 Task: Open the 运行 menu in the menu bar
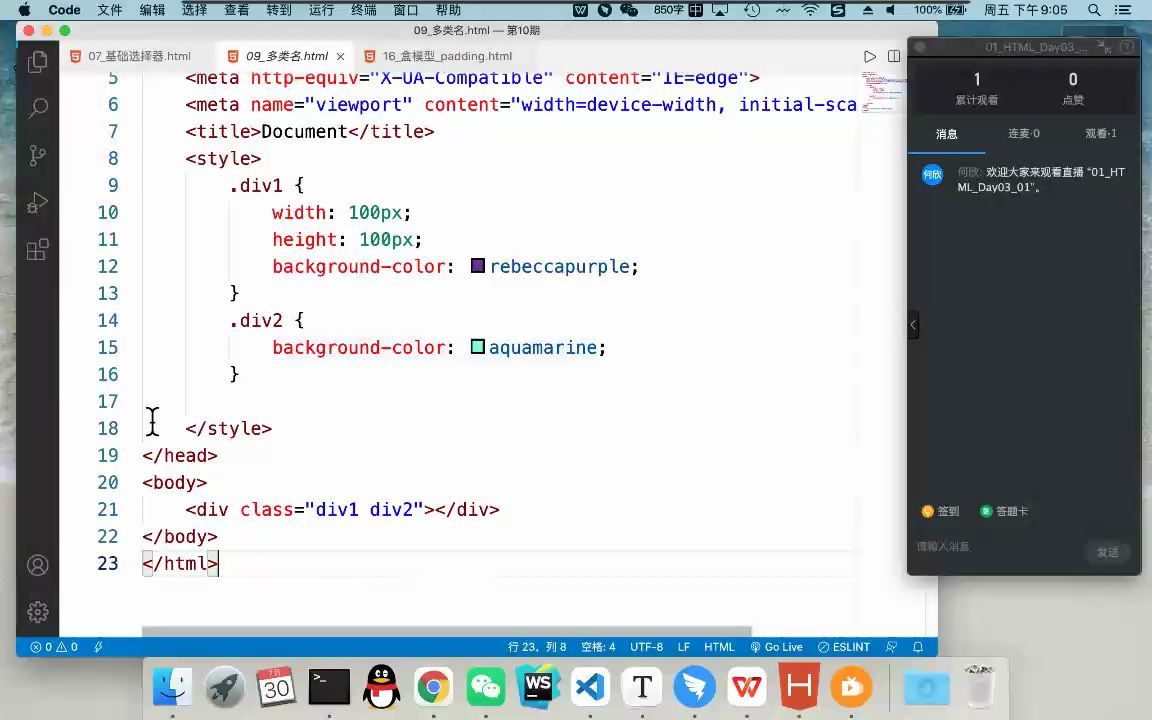[320, 9]
